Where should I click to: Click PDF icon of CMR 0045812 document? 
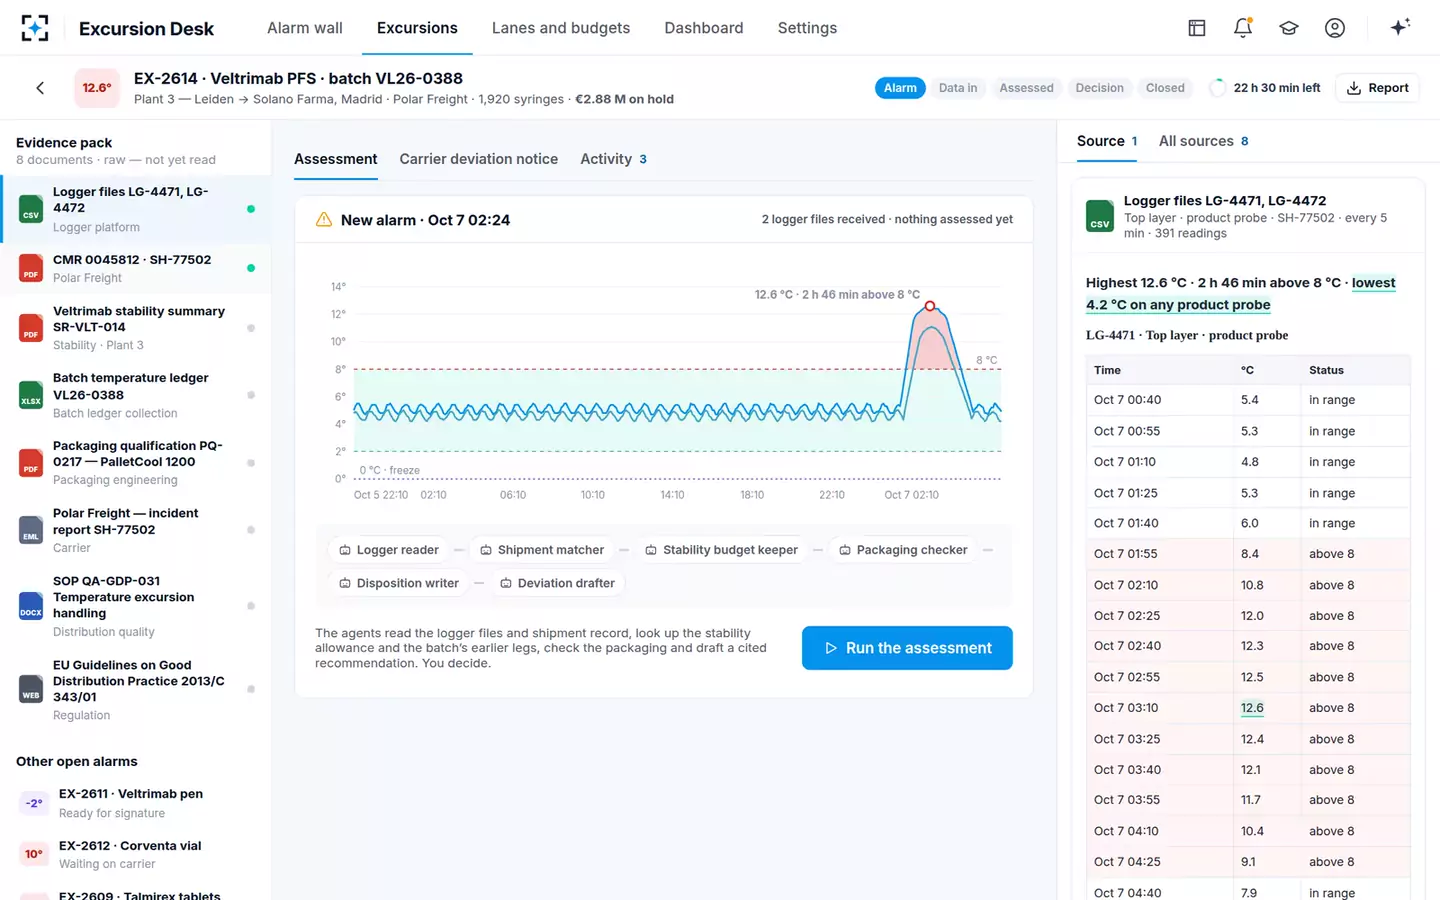pyautogui.click(x=31, y=268)
